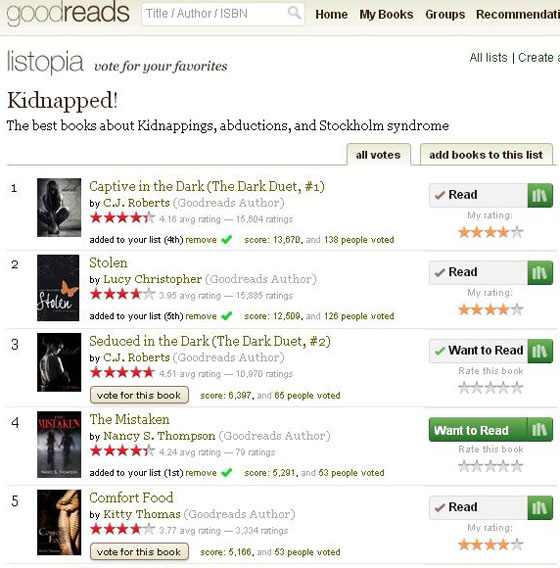Rate Seduced in the Dark five stars

click(x=518, y=388)
